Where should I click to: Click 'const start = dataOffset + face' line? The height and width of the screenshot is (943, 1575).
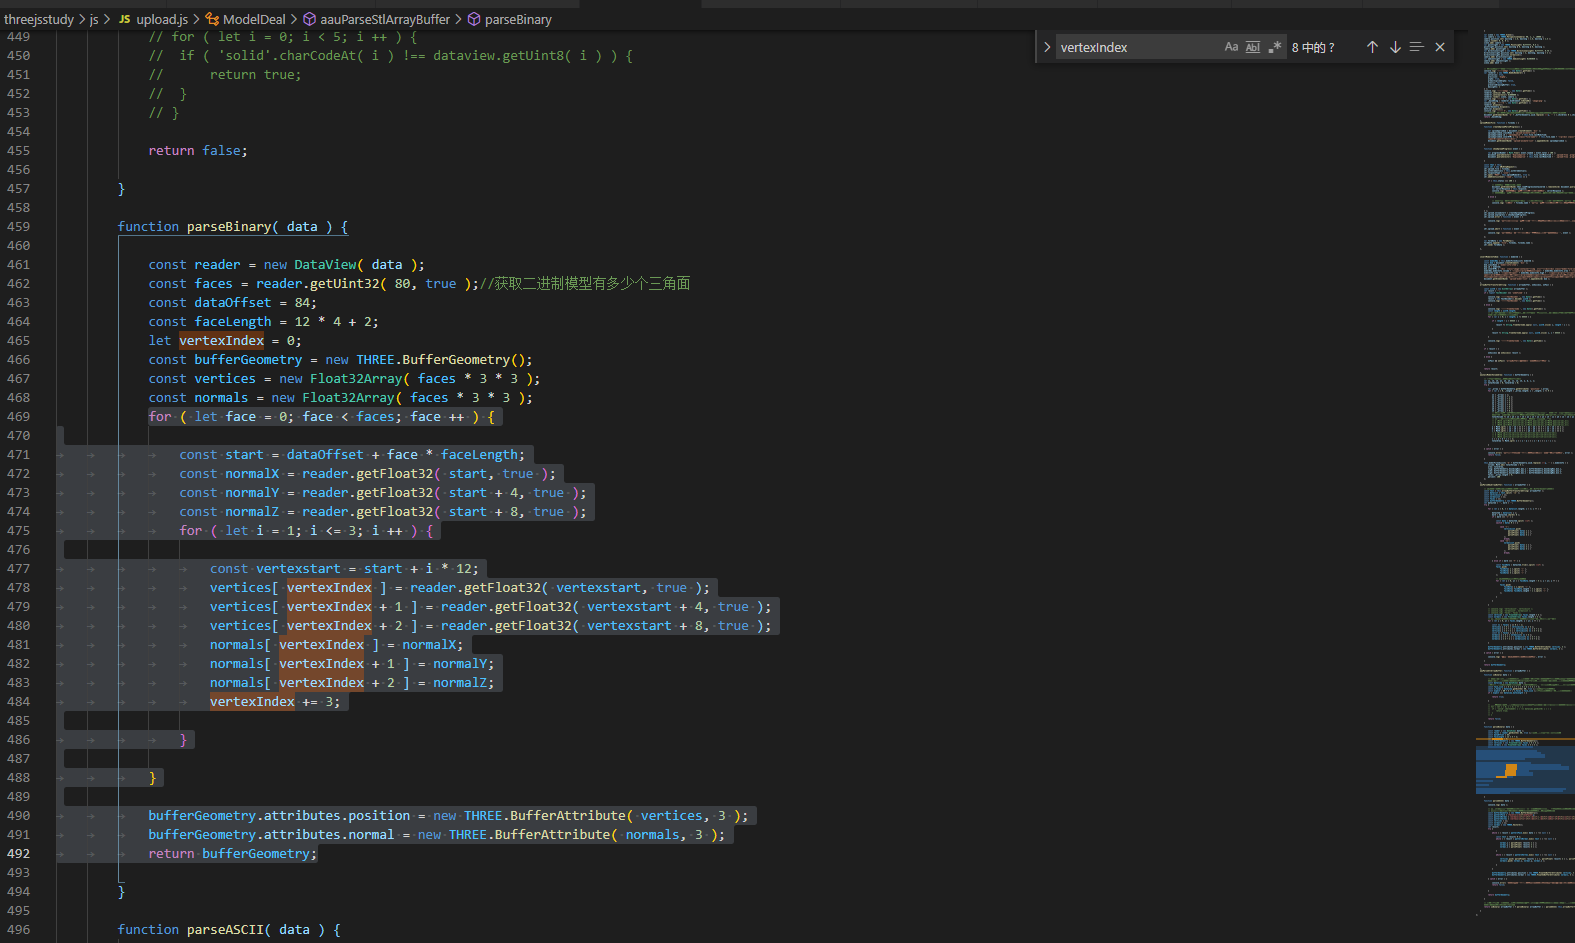point(352,454)
